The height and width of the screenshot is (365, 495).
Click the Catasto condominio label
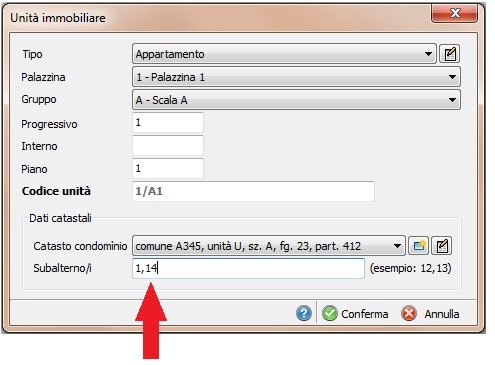80,246
